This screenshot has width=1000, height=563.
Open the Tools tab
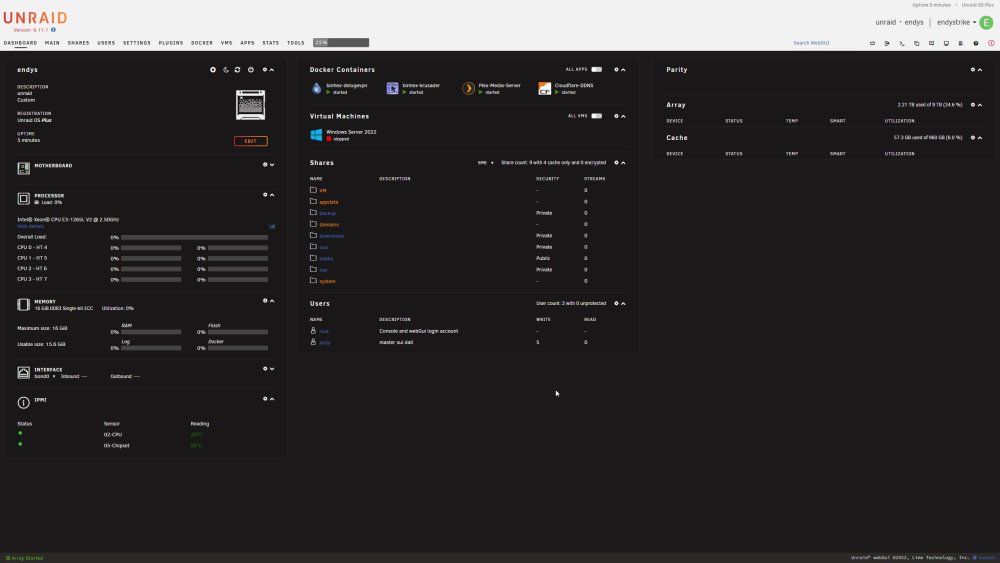click(x=296, y=43)
